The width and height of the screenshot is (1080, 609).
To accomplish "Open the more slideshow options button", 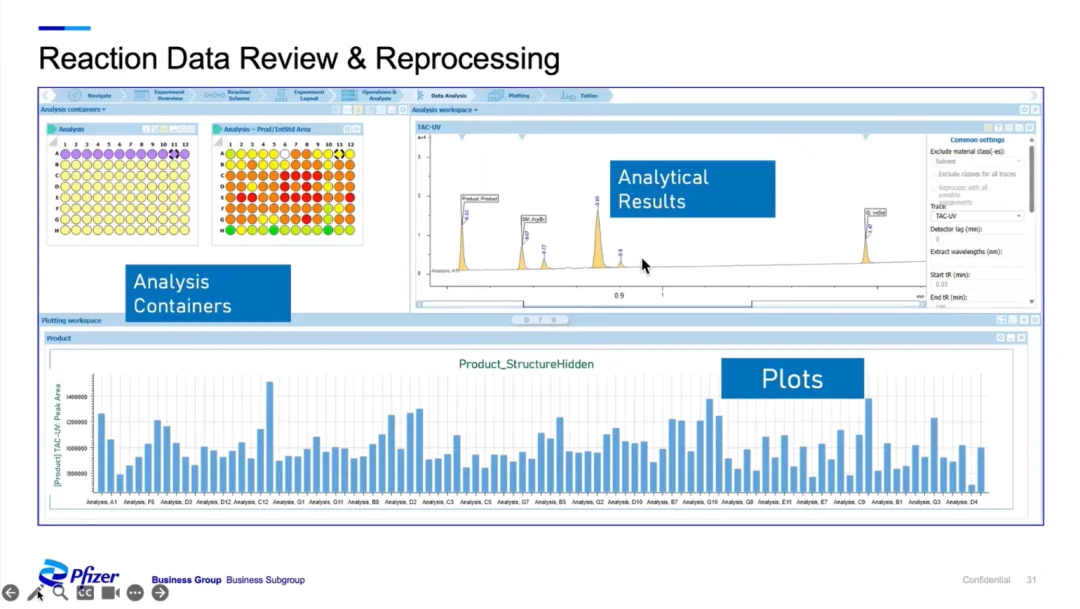I will (x=135, y=592).
